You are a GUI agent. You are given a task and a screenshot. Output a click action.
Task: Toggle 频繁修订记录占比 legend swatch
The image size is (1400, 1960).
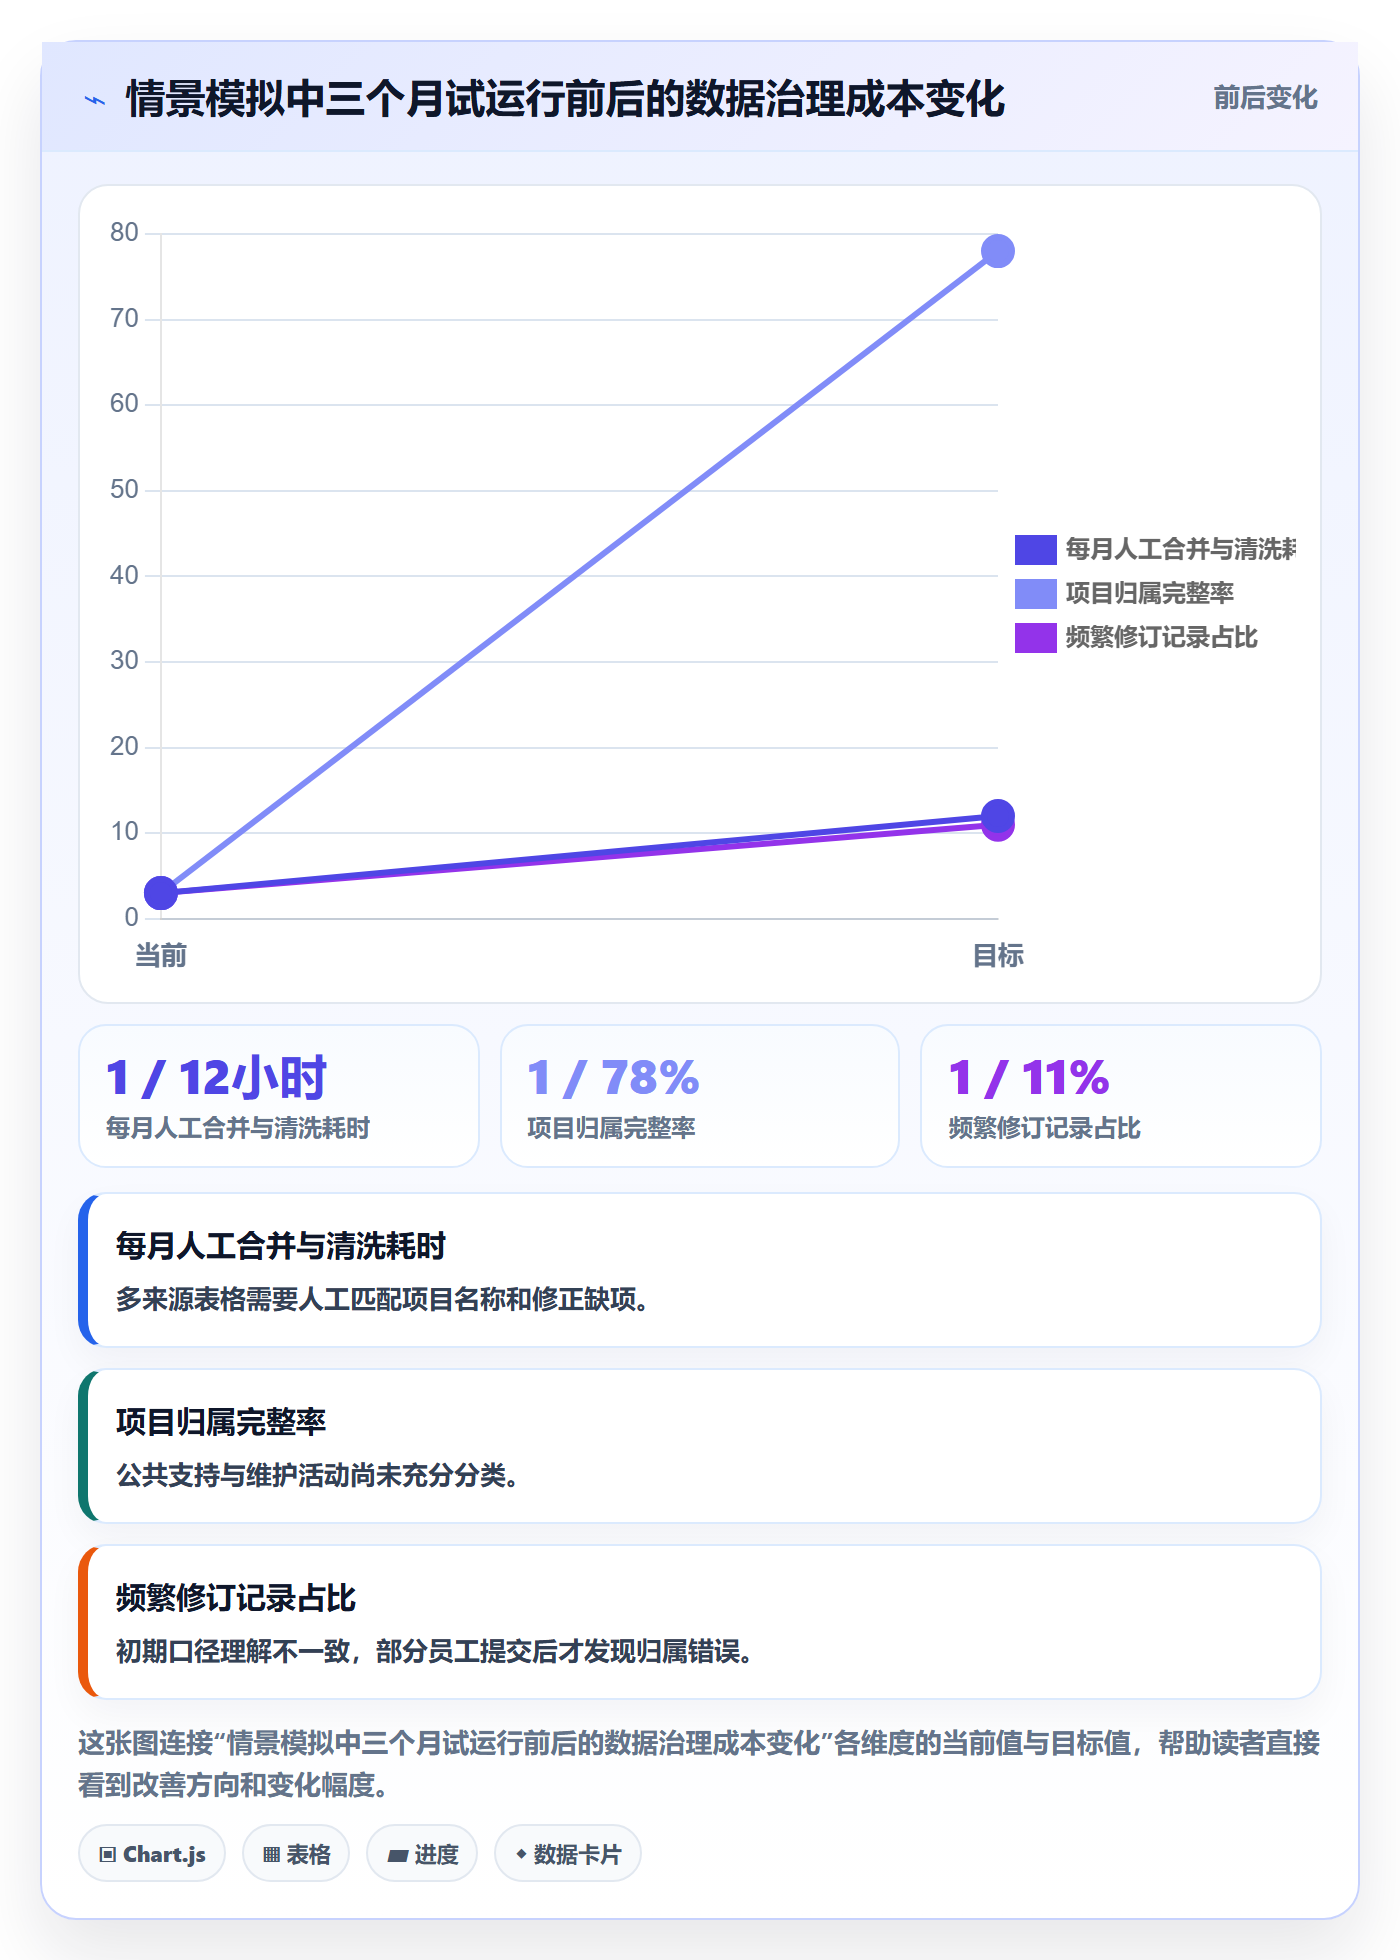tap(1035, 637)
